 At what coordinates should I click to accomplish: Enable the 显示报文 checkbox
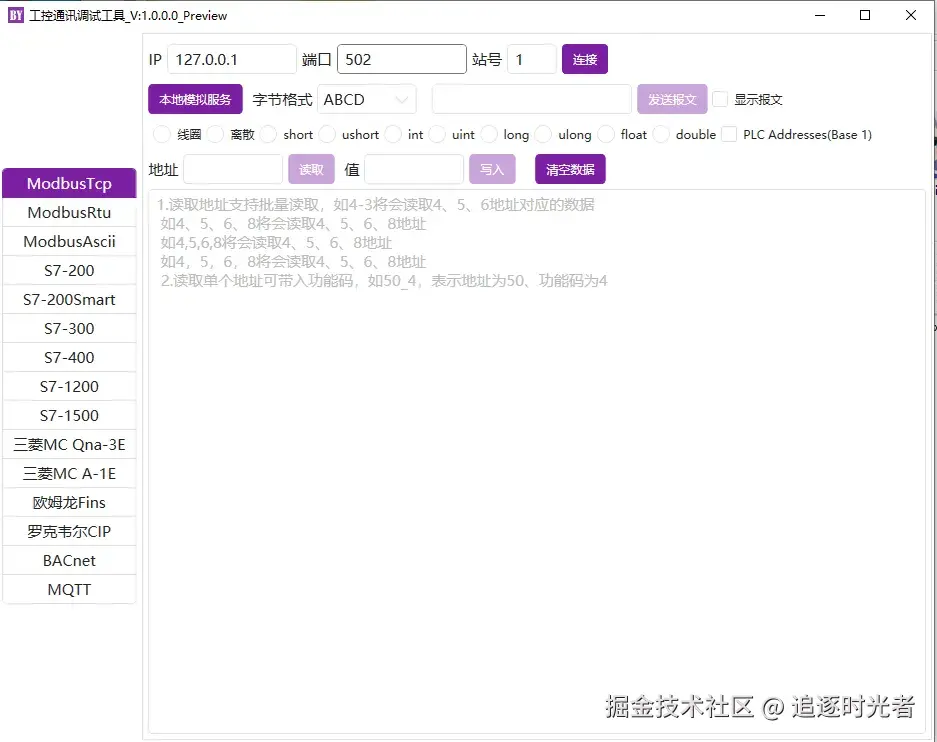pyautogui.click(x=720, y=99)
